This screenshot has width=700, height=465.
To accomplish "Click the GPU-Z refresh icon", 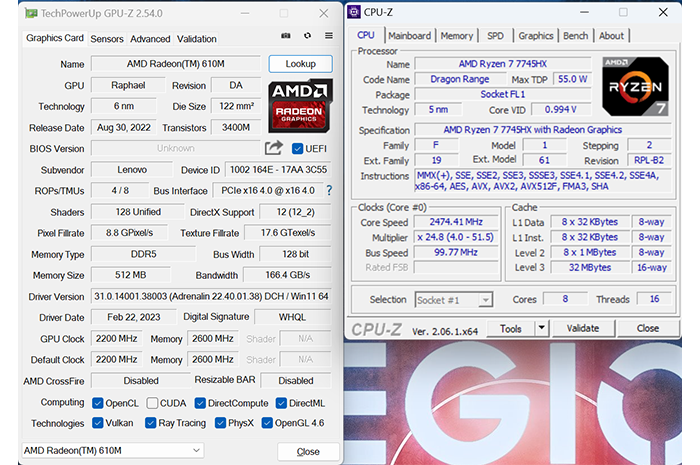I will pyautogui.click(x=308, y=36).
